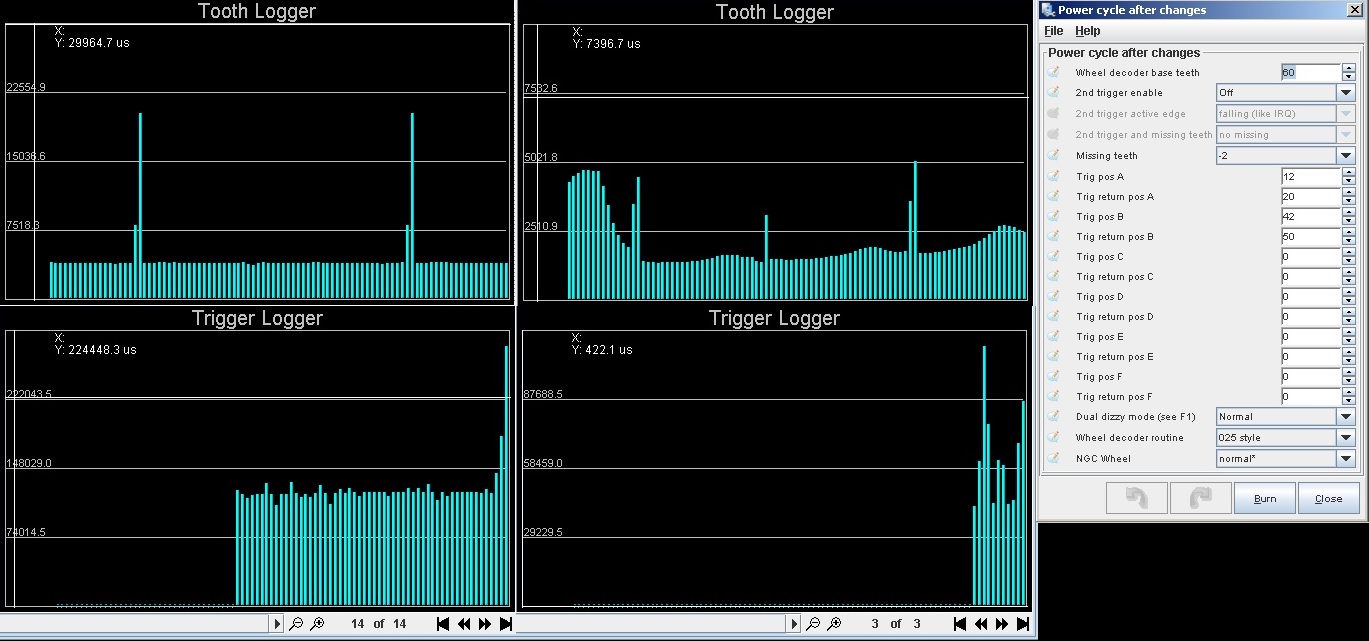Viewport: 1369px width, 641px height.
Task: Open the Help menu
Action: click(1087, 31)
